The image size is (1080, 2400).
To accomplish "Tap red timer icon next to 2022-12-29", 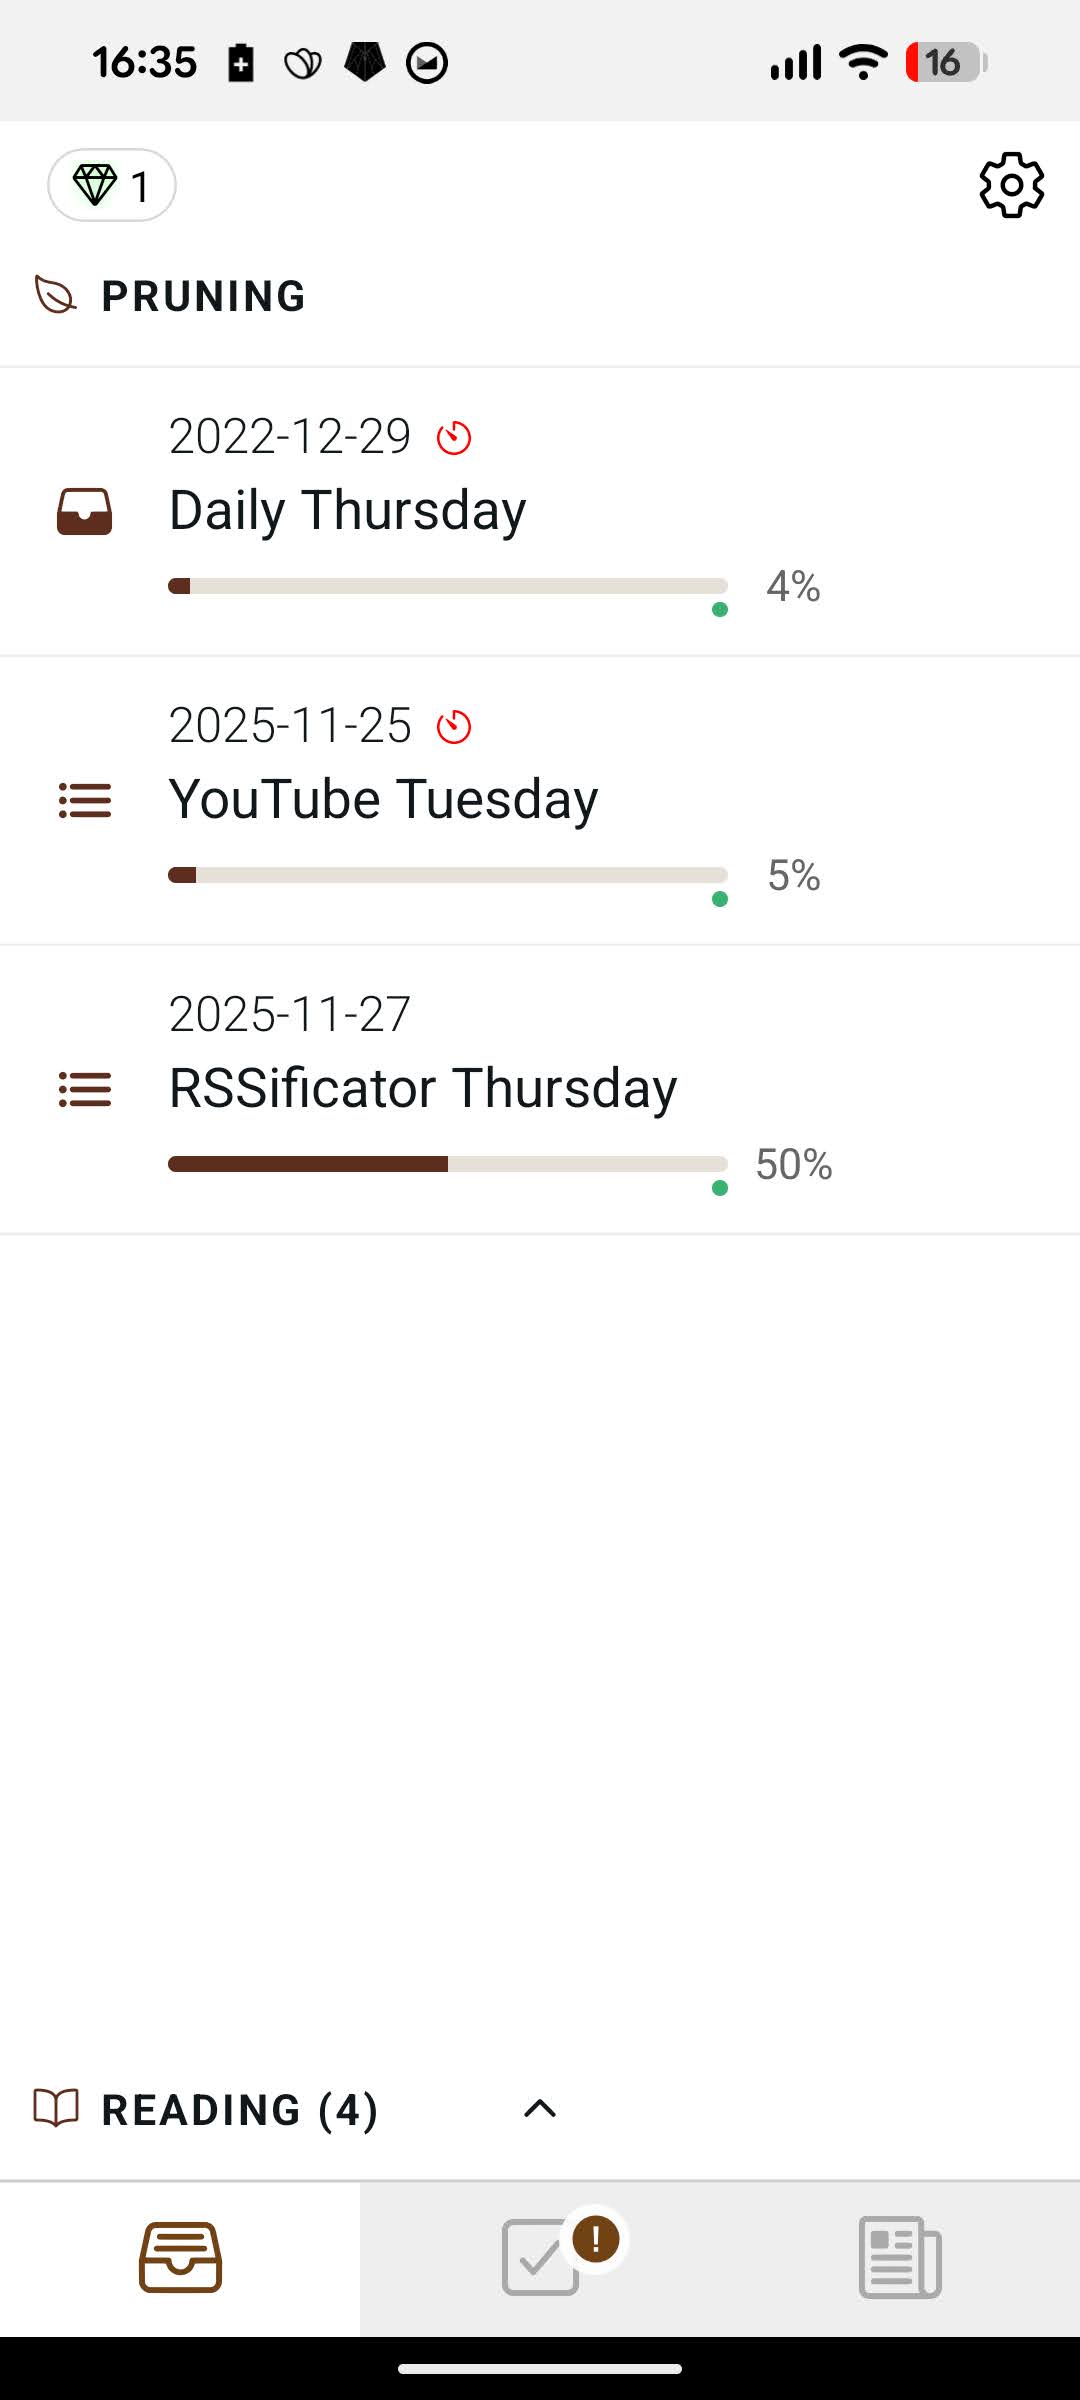I will coord(454,438).
